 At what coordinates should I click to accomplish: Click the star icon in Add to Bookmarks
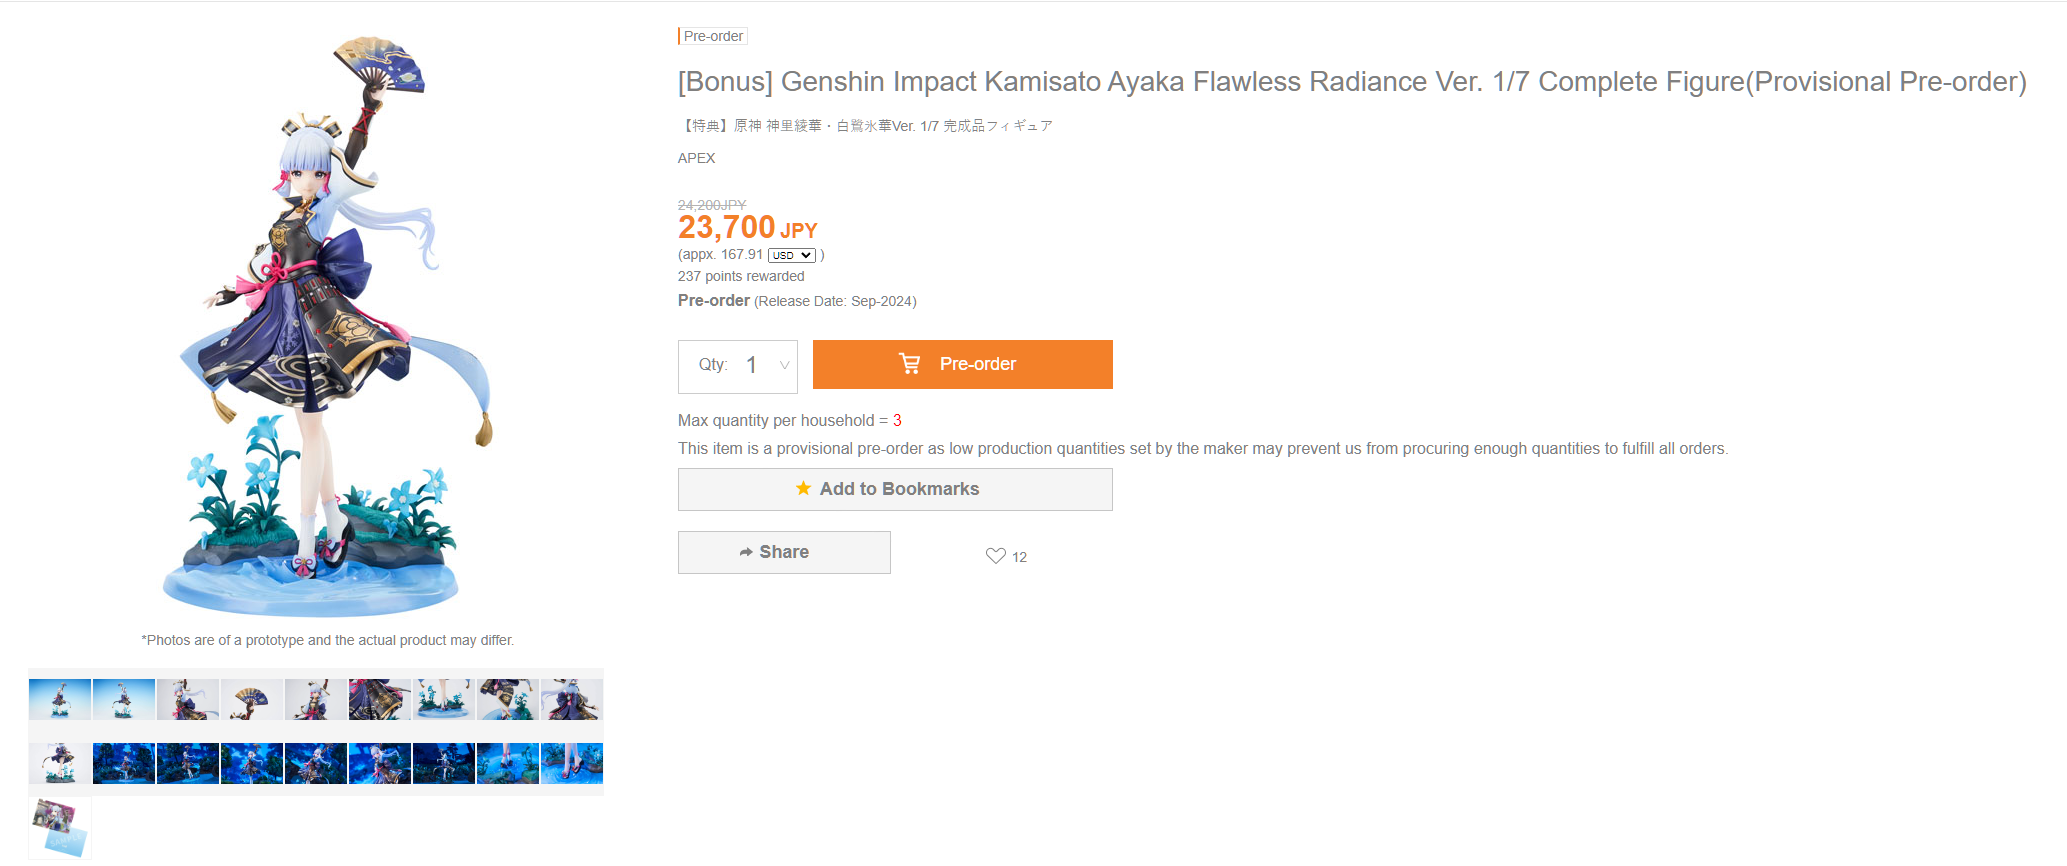pos(803,488)
